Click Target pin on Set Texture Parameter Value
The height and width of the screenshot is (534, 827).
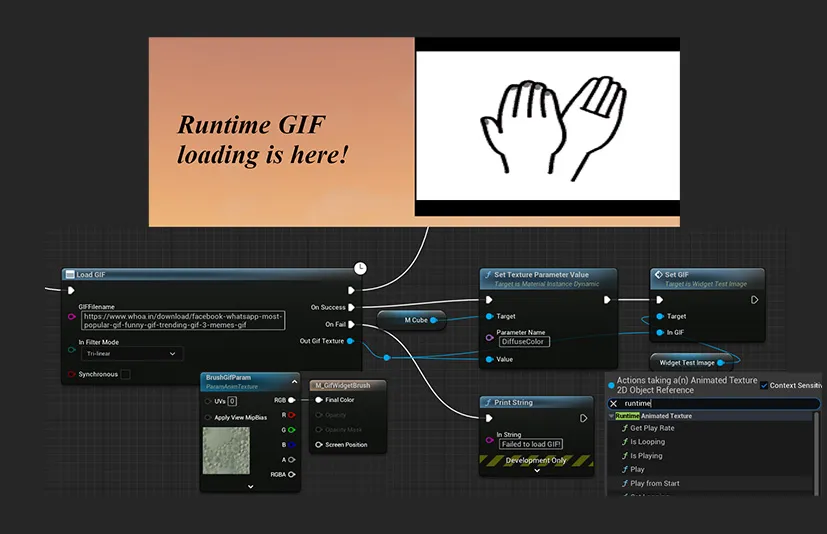(489, 316)
